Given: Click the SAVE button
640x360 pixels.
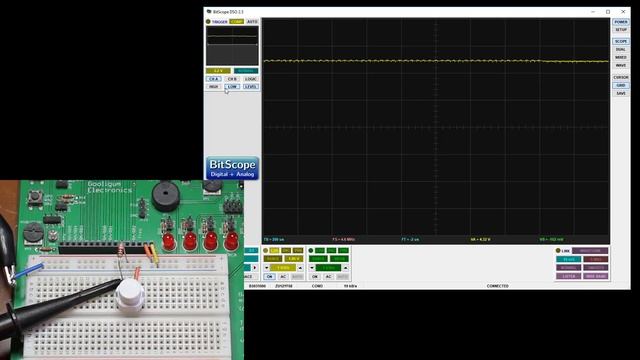Looking at the screenshot, I should click(x=621, y=93).
